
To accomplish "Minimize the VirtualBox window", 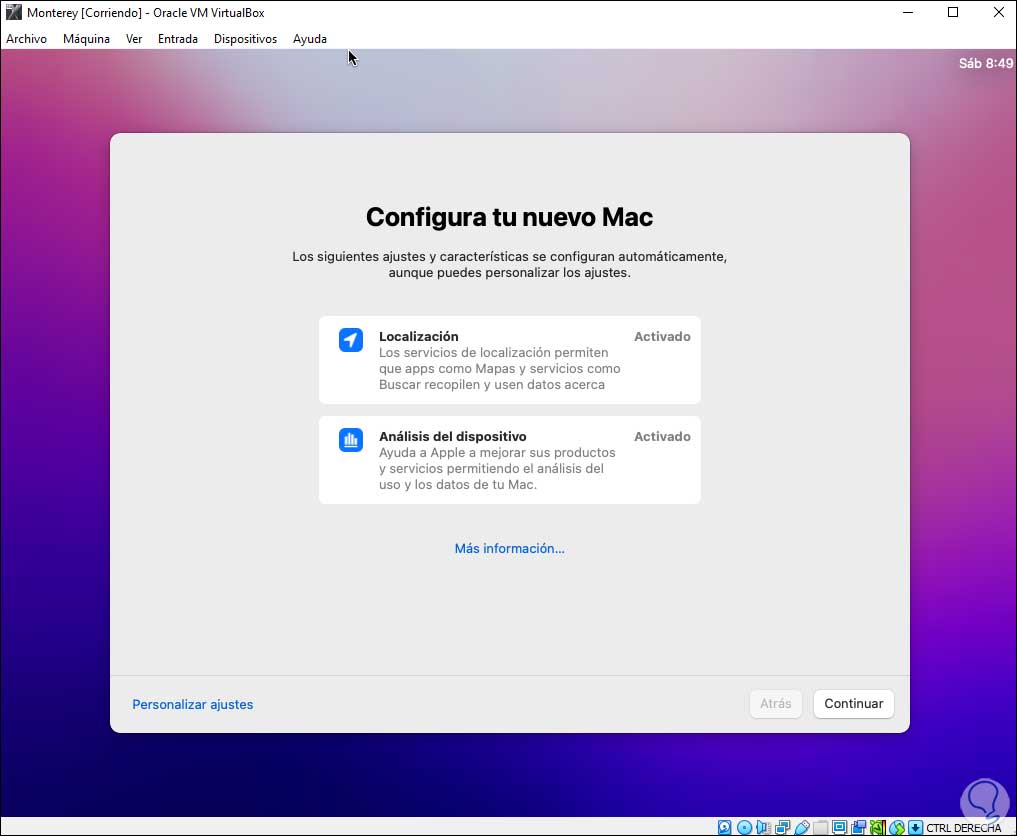I will pyautogui.click(x=908, y=12).
